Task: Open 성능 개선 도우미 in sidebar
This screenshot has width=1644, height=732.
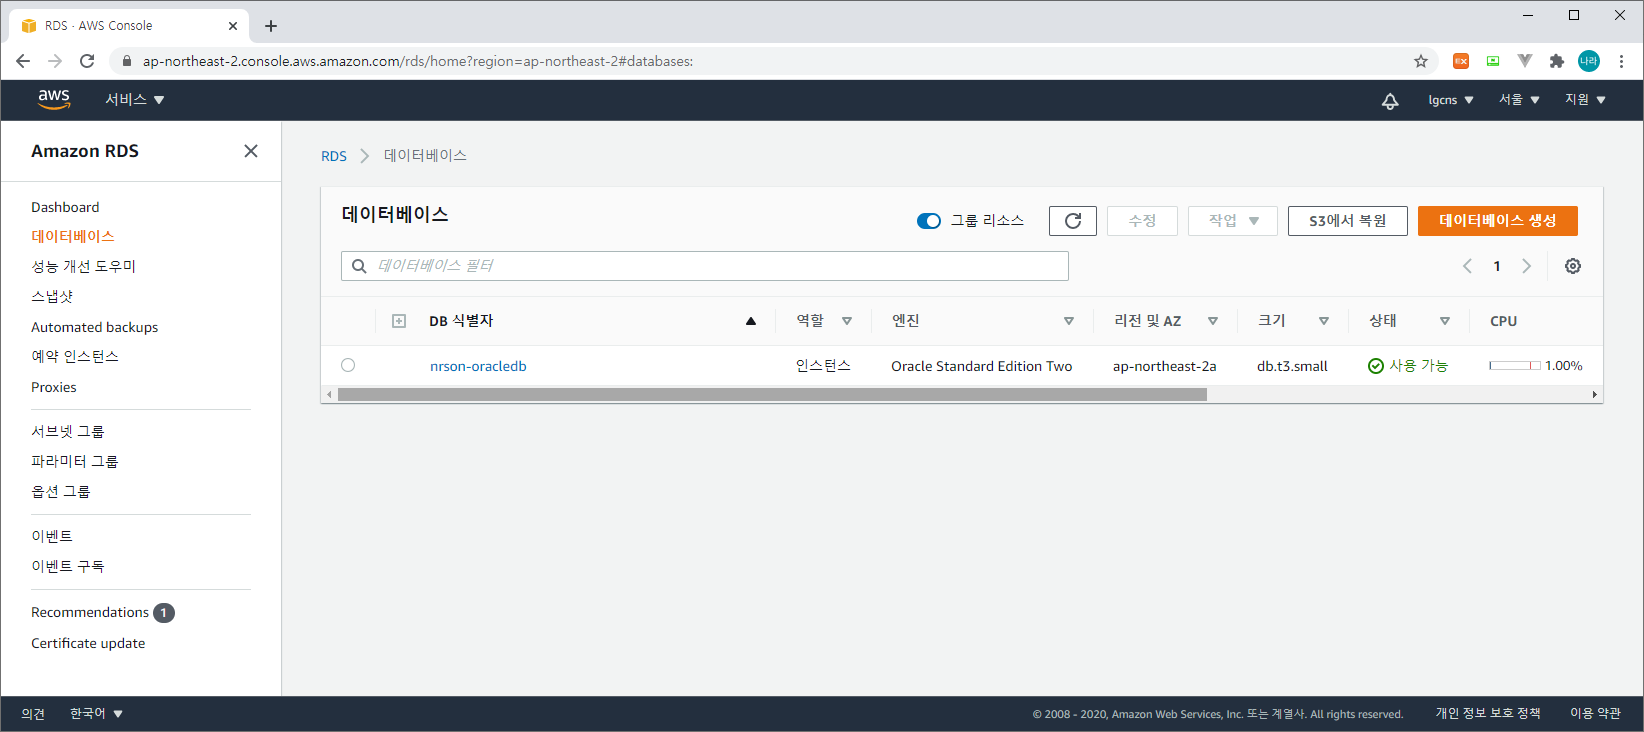Action: (x=84, y=267)
